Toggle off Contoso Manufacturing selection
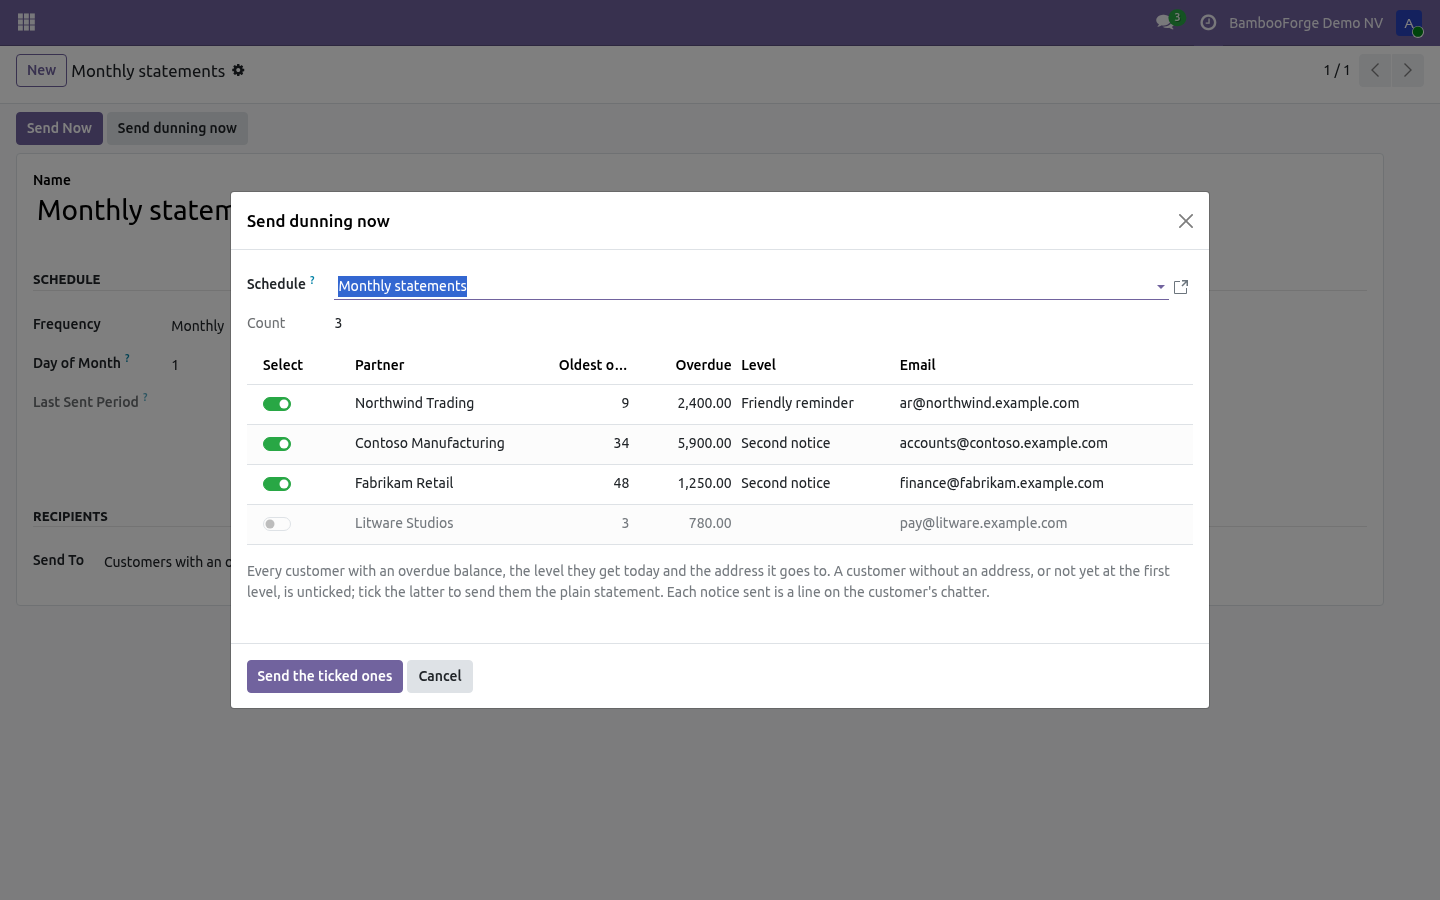The image size is (1440, 900). pyautogui.click(x=277, y=444)
